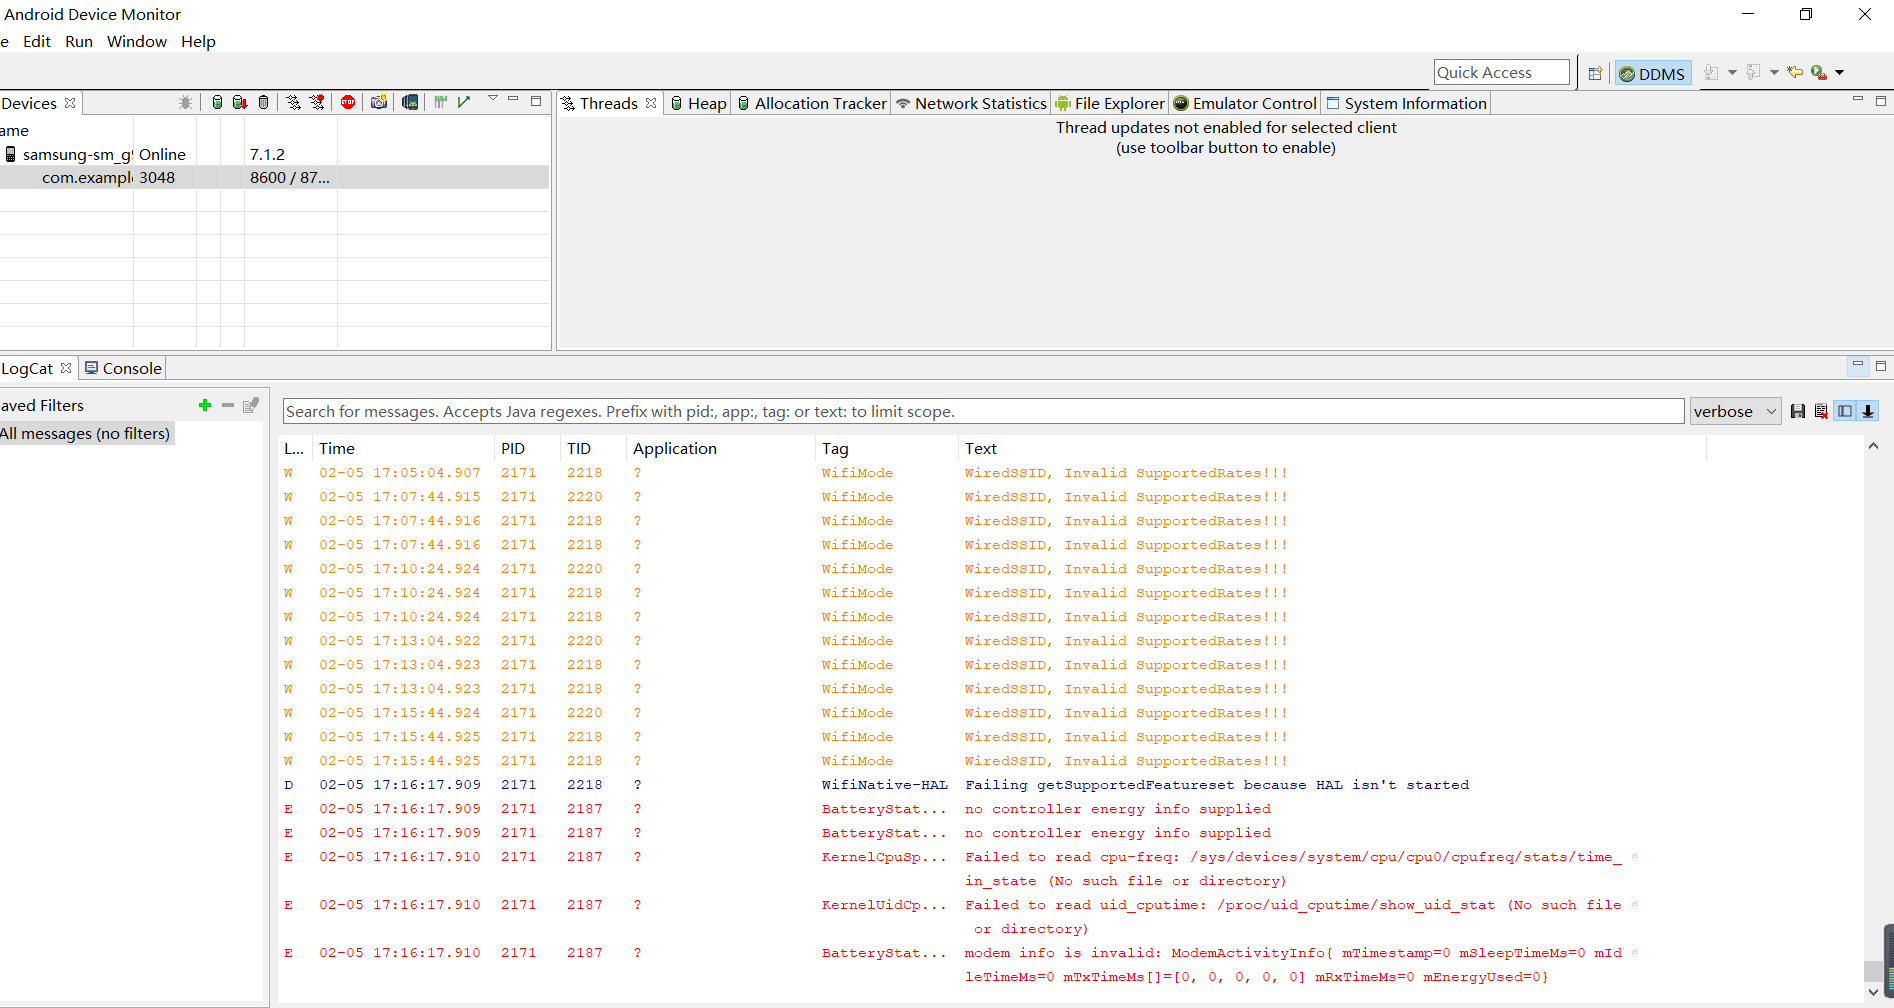This screenshot has height=1008, width=1894.
Task: Click the Last Edit Location arrow icon
Action: tap(1795, 72)
